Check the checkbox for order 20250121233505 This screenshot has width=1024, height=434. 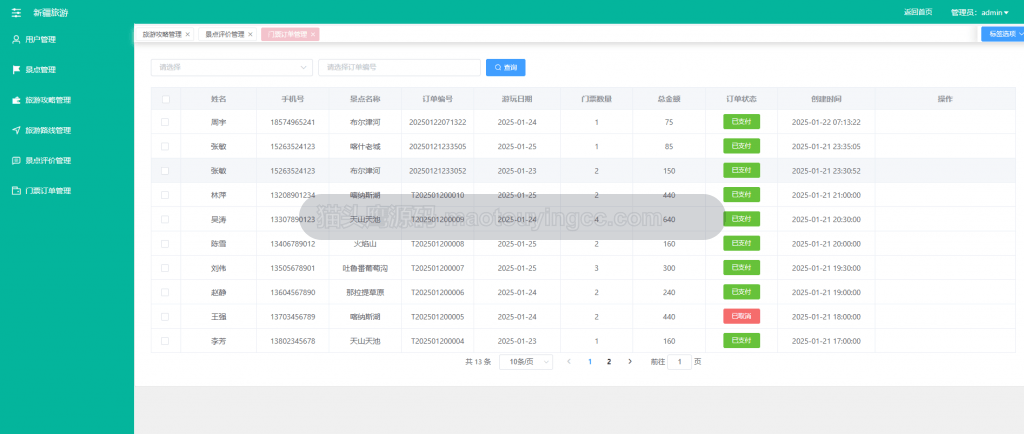coord(165,146)
